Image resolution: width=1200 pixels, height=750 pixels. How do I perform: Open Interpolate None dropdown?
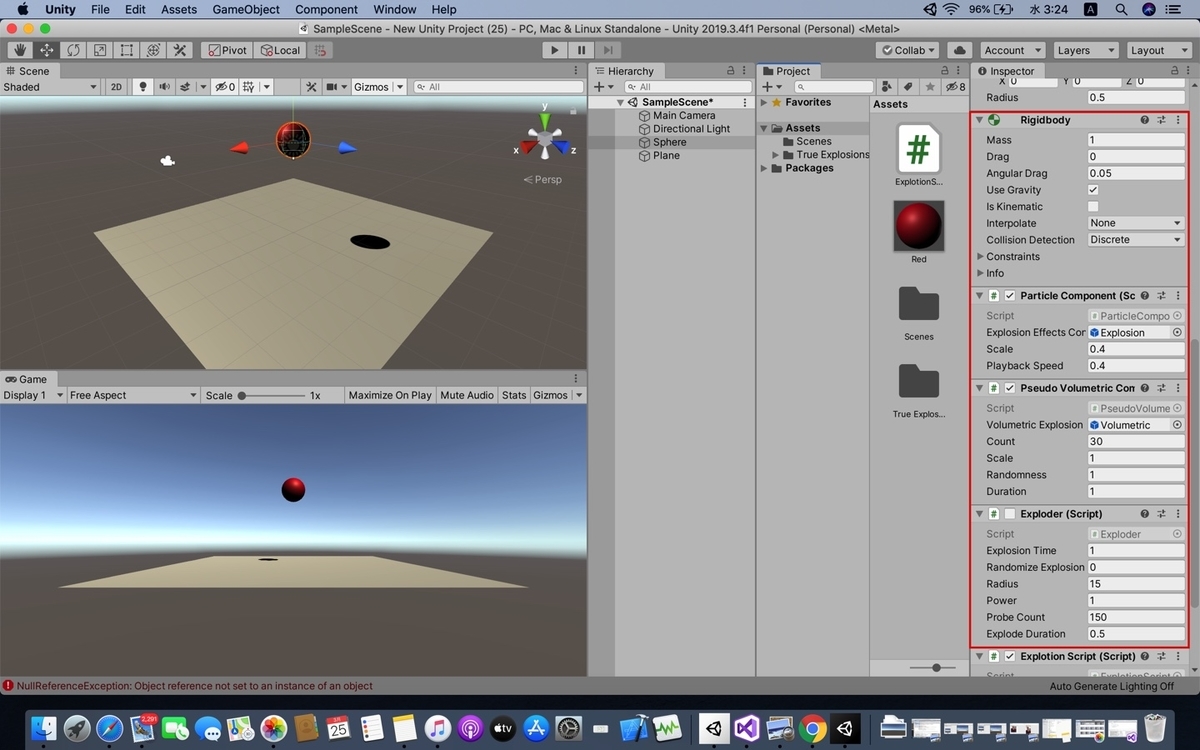1136,223
